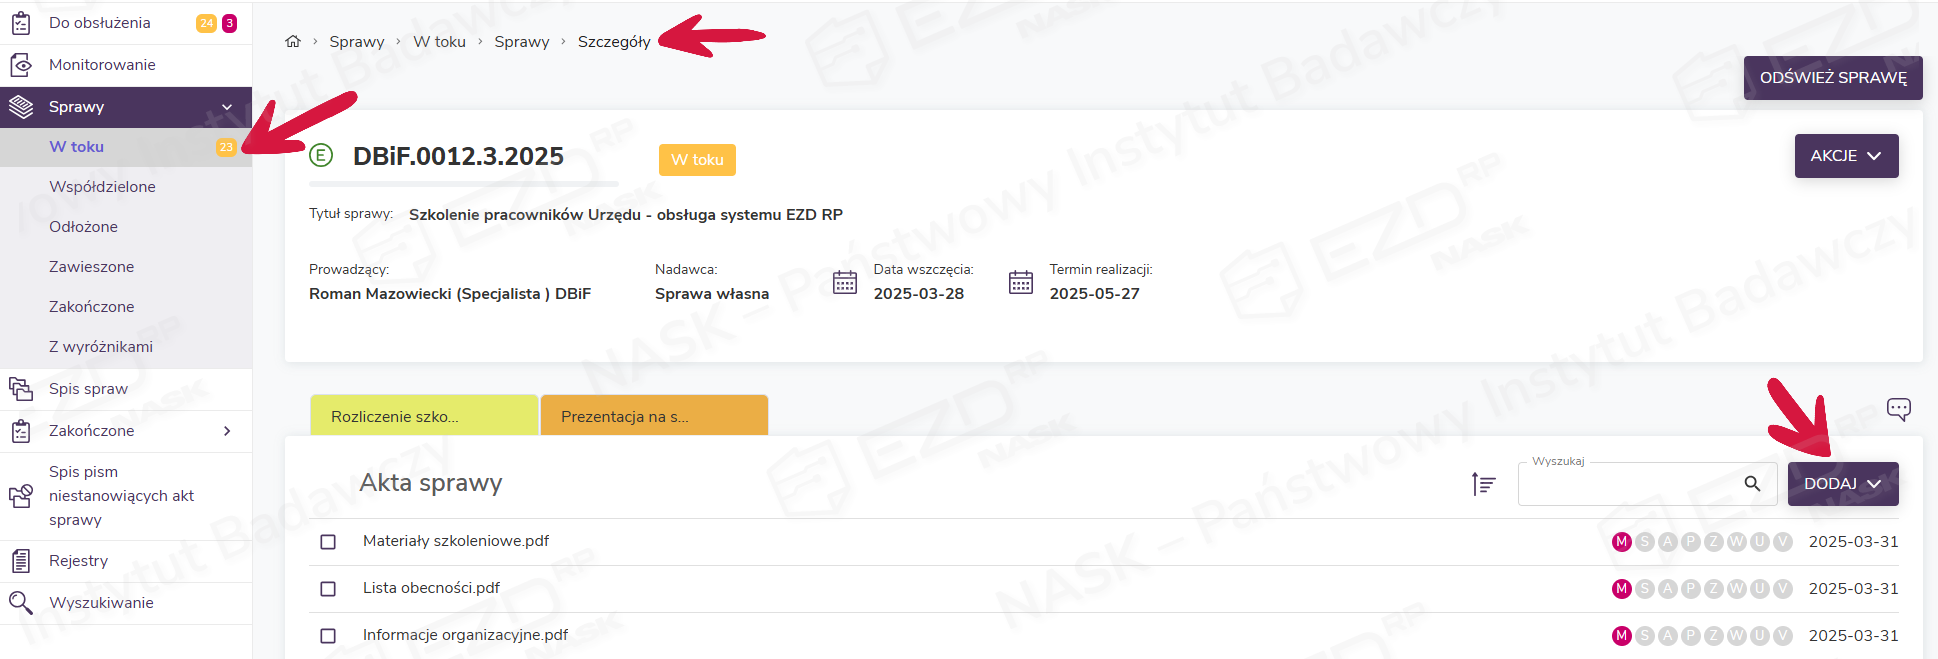The image size is (1938, 659).
Task: Click the Termin realizacji calendar icon
Action: tap(1021, 282)
